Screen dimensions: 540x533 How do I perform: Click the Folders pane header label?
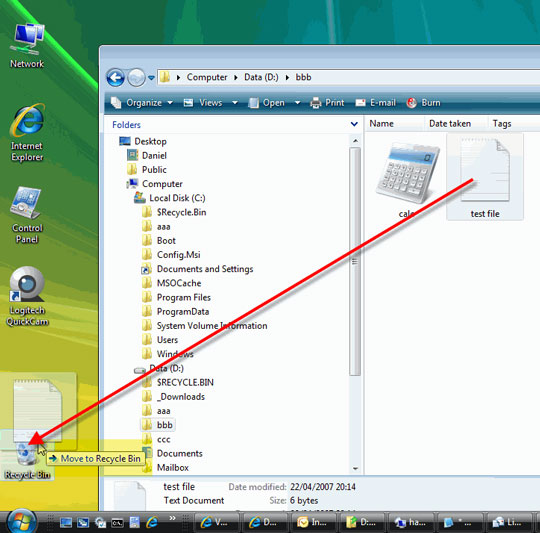pyautogui.click(x=126, y=125)
